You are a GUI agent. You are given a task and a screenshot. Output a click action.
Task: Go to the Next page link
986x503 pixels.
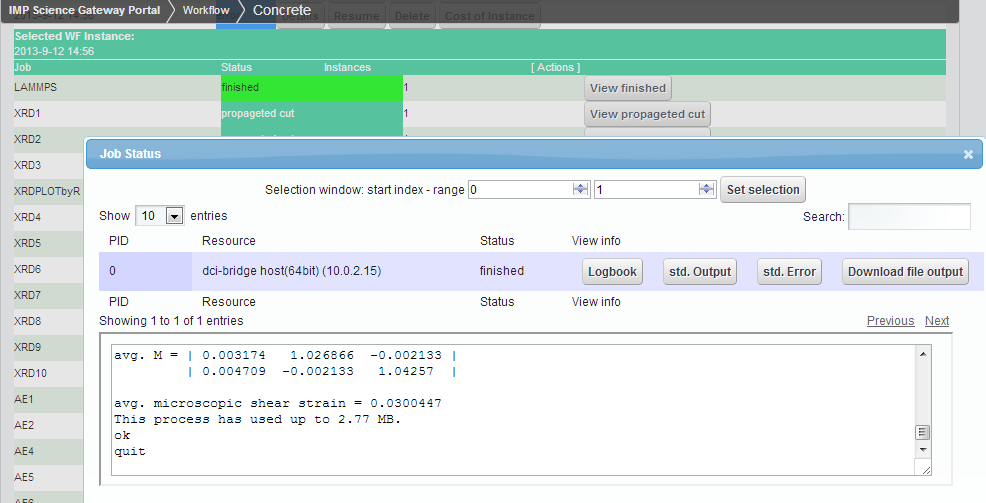coord(937,321)
